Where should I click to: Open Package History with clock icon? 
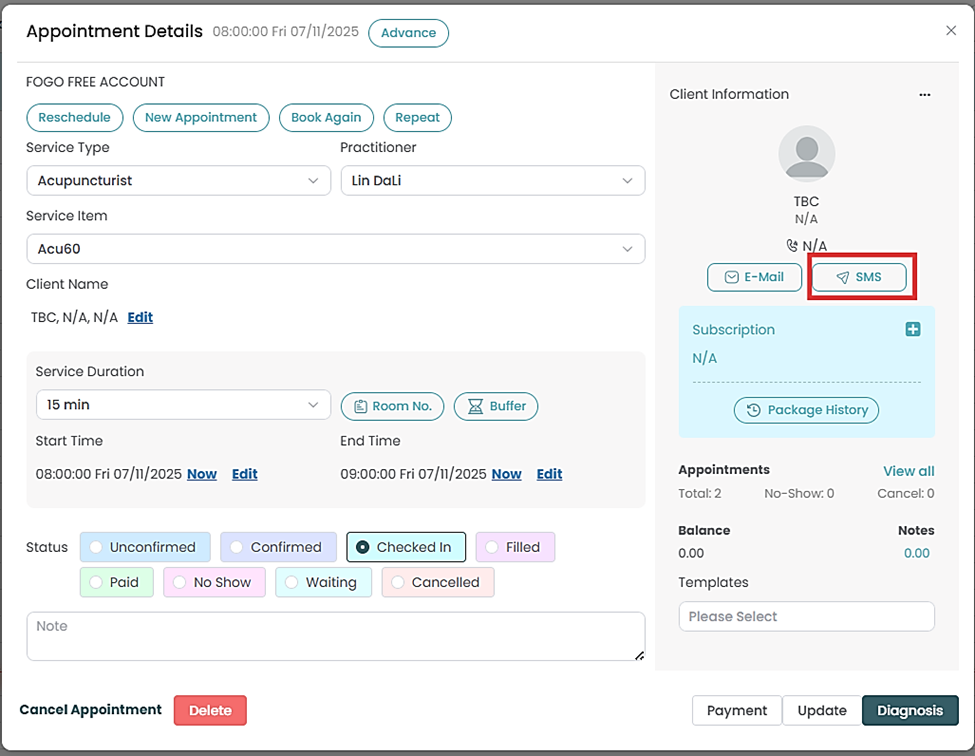[x=806, y=410]
